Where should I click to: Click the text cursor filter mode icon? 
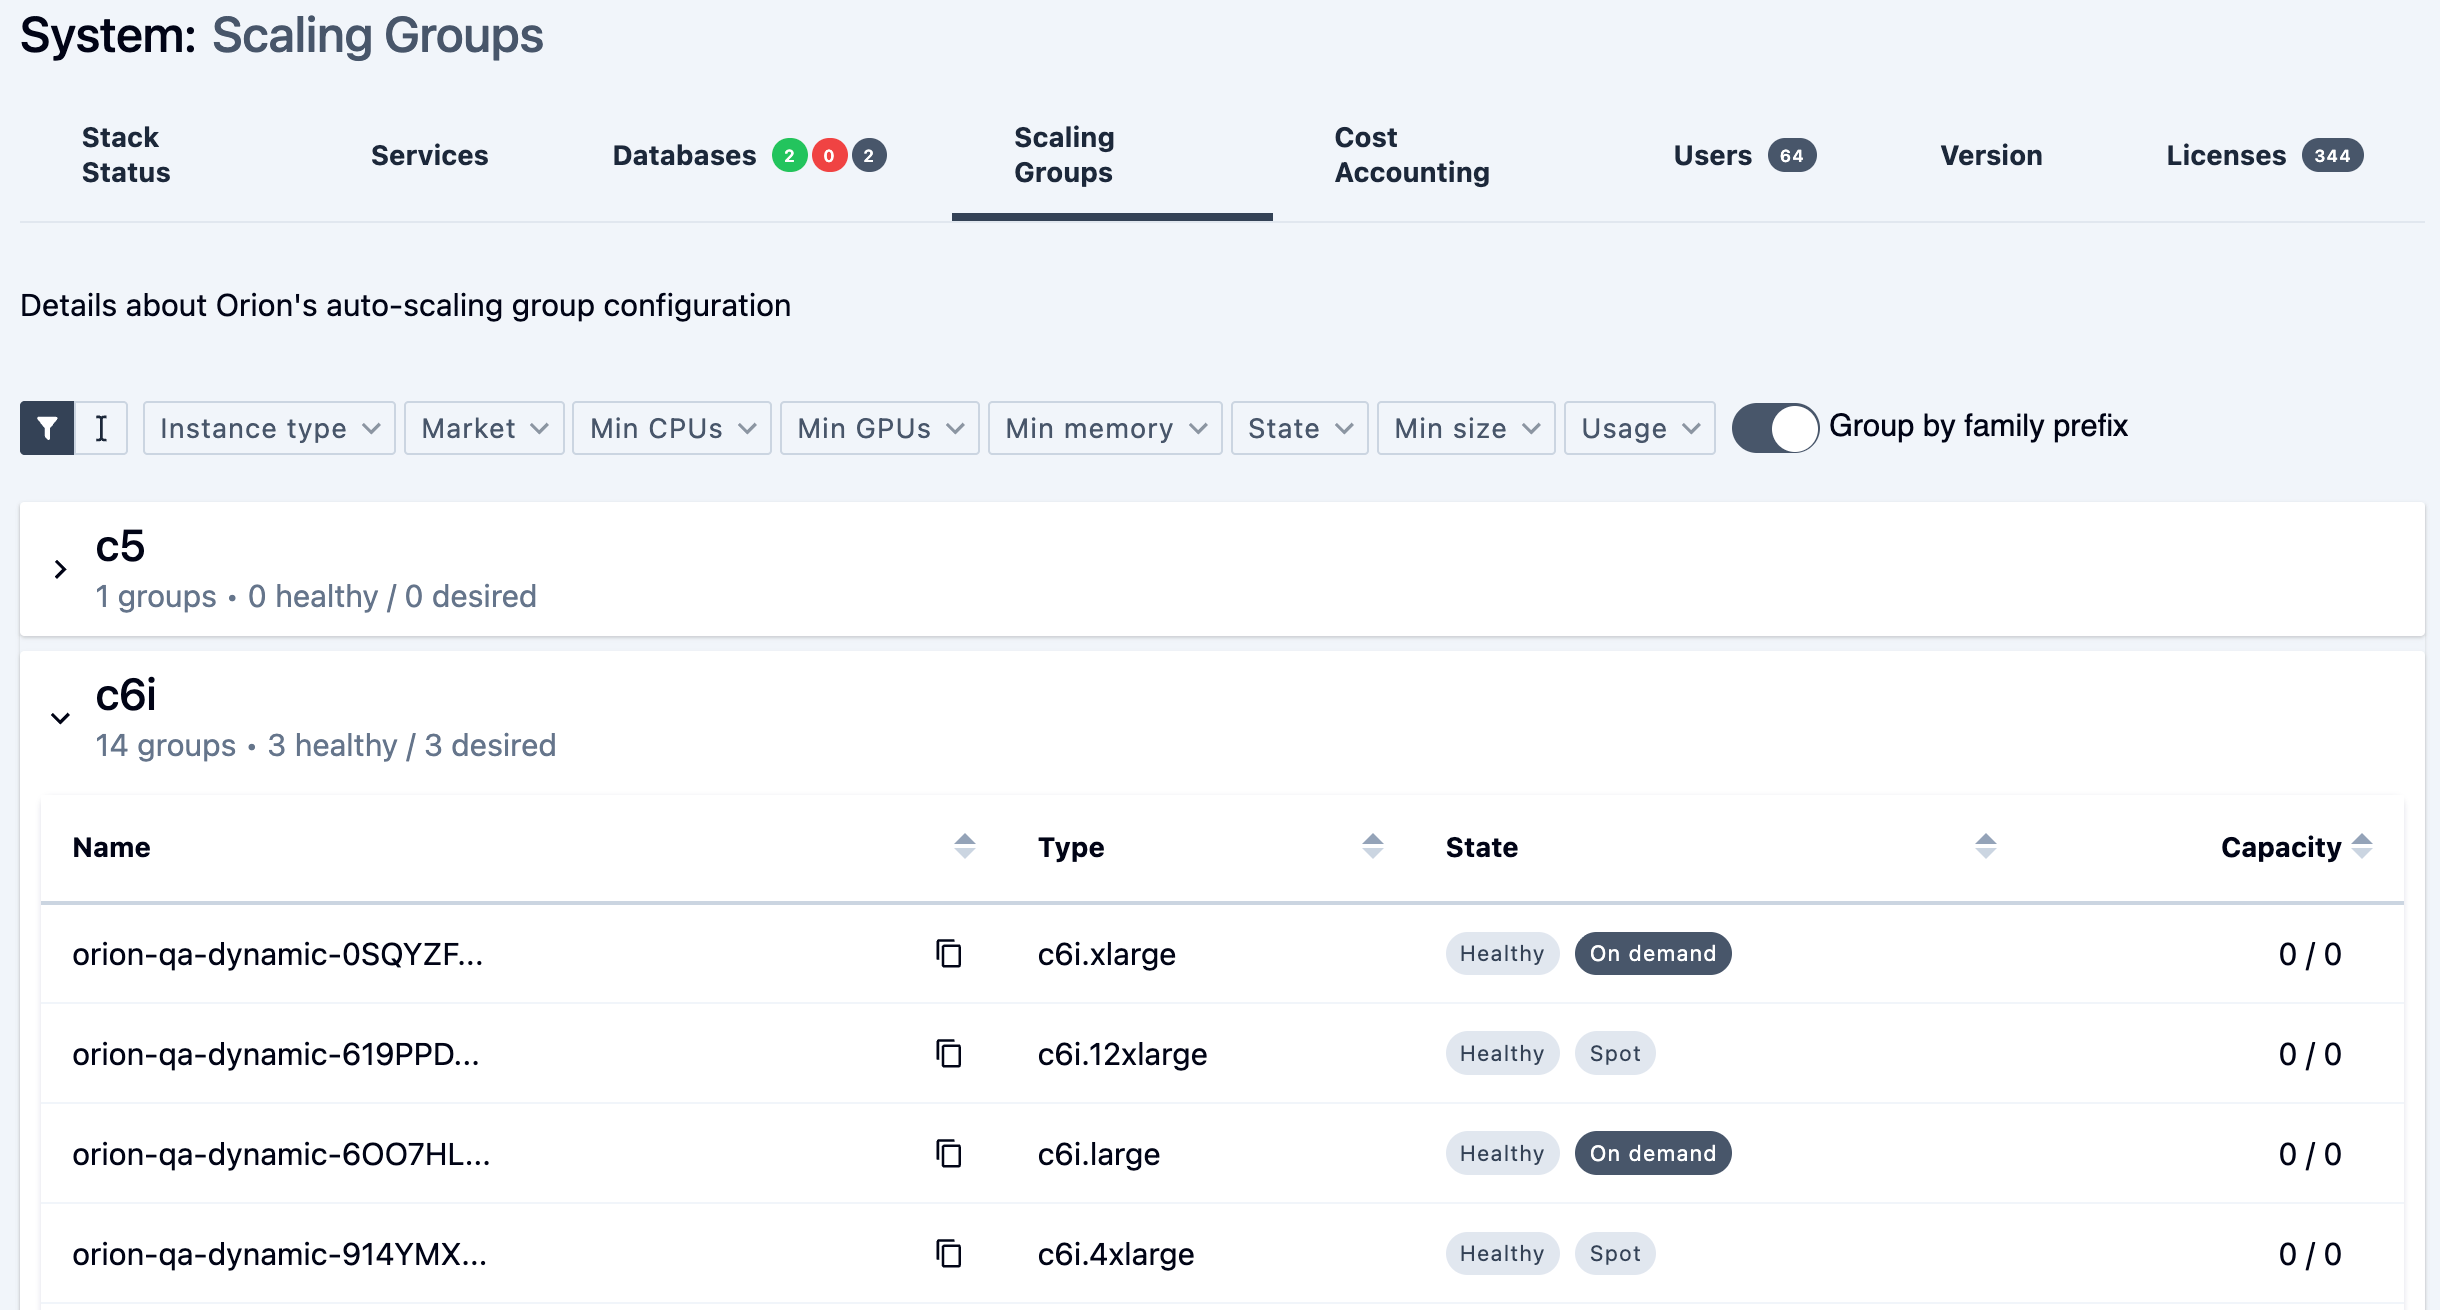coord(101,428)
